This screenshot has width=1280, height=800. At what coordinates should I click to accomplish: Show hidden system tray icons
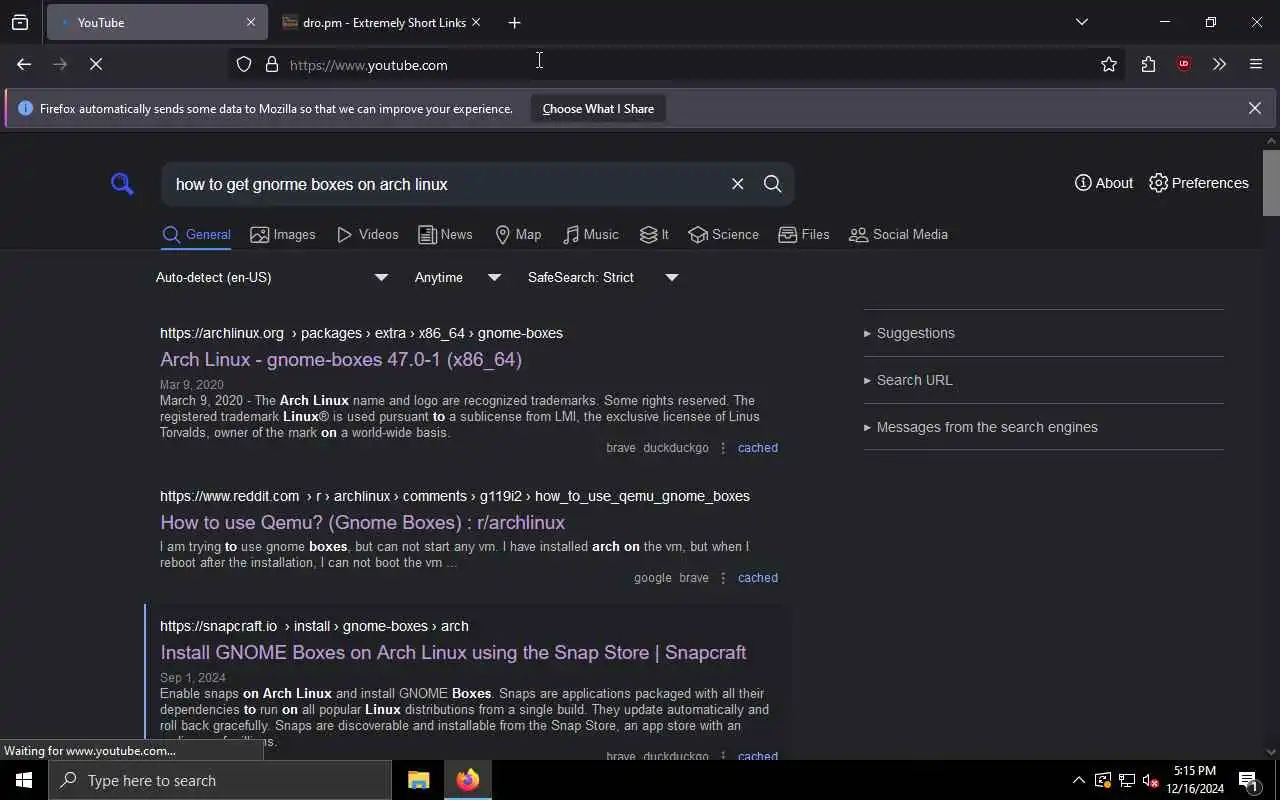pos(1078,780)
